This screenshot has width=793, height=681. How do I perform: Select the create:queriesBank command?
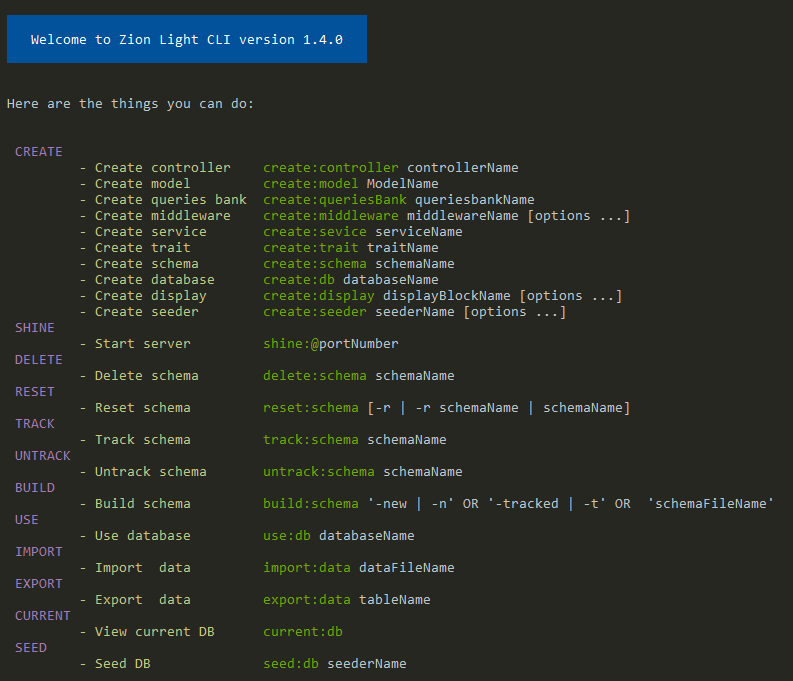pos(335,200)
